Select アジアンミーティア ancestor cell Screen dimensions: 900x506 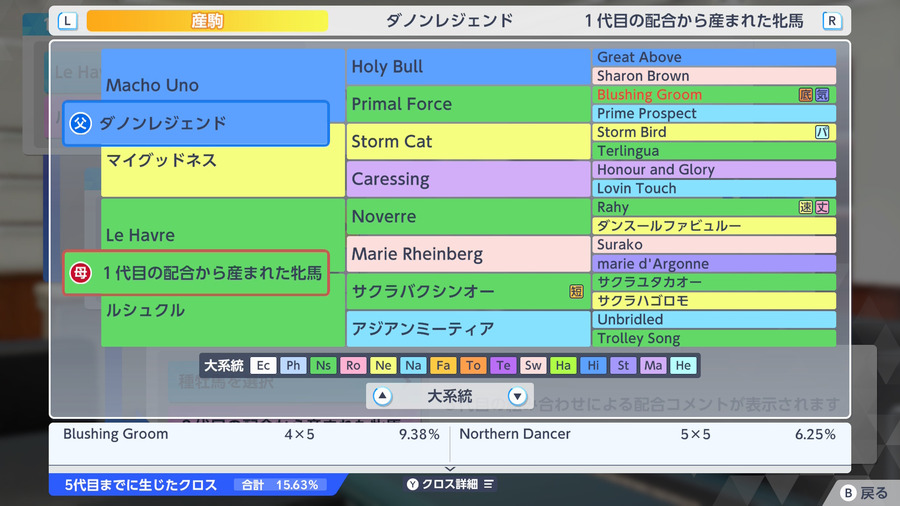coord(468,329)
